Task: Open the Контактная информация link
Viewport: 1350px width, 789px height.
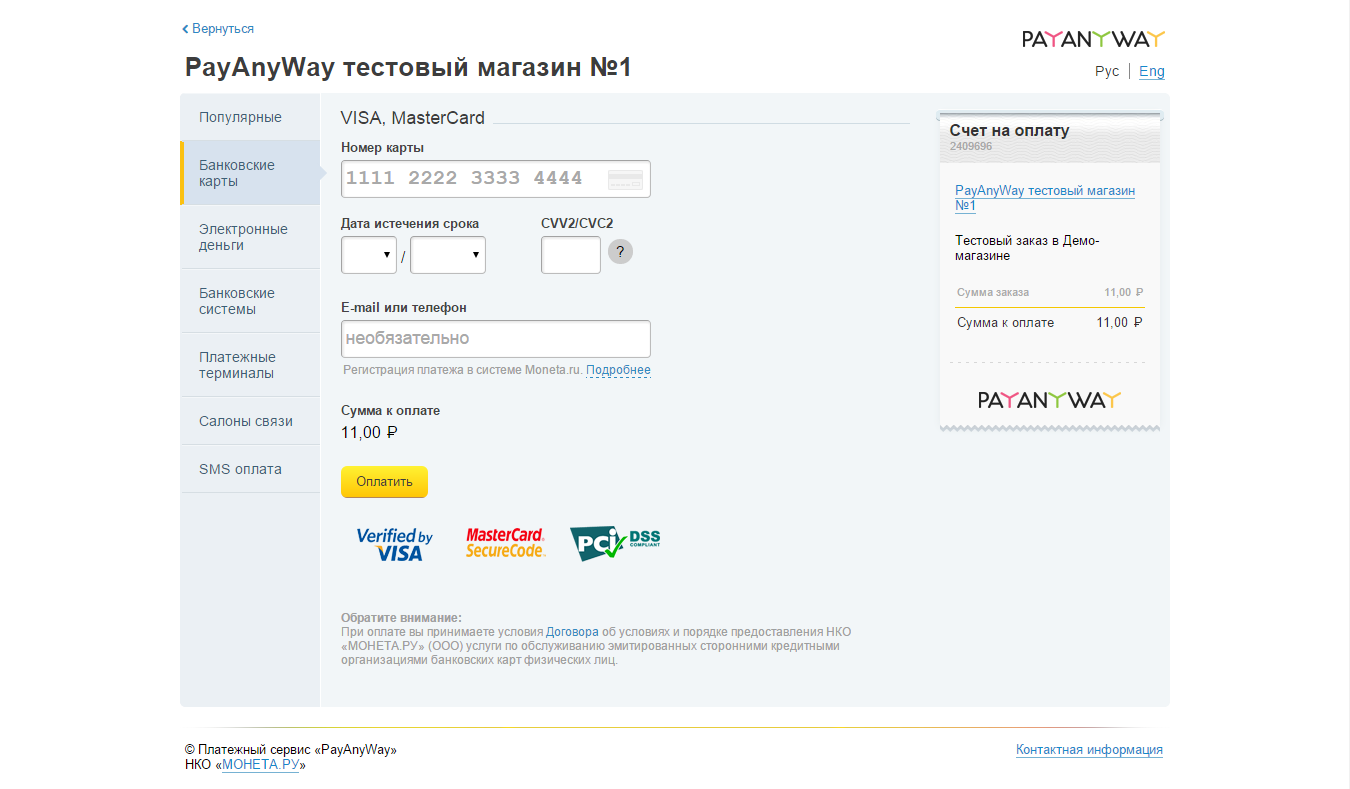Action: 1089,749
